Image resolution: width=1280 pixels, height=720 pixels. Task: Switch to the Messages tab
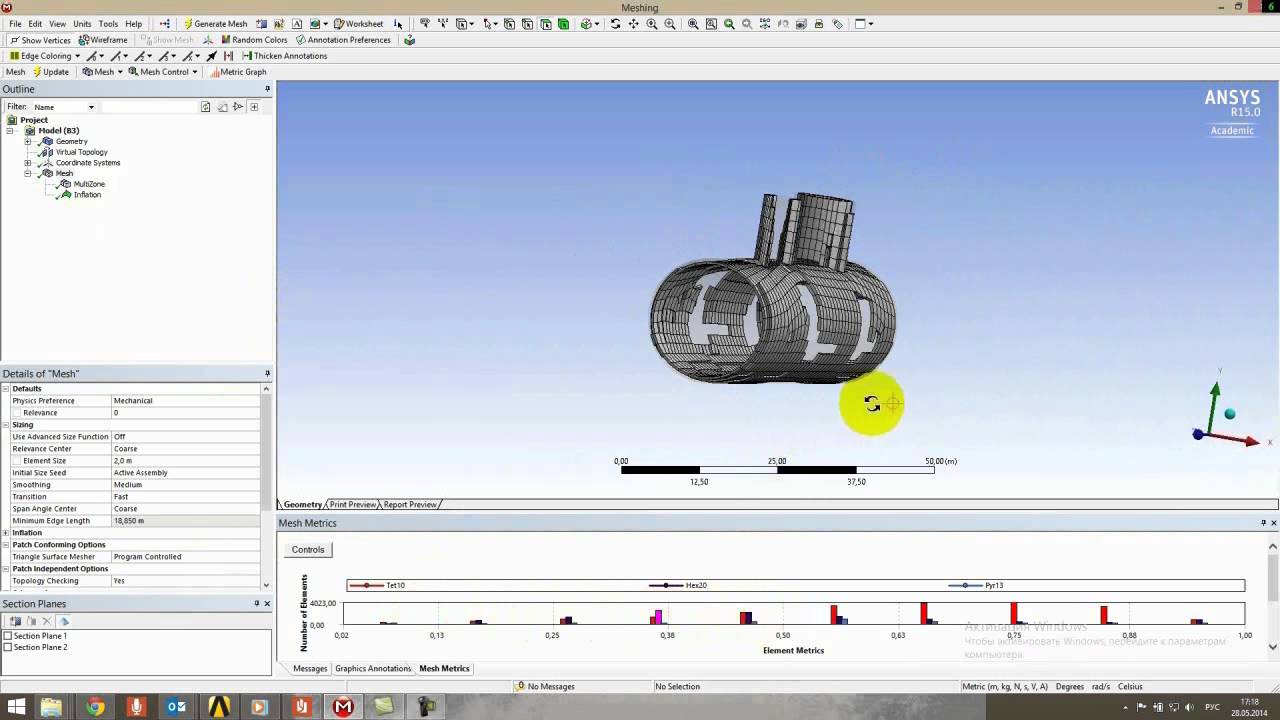310,668
